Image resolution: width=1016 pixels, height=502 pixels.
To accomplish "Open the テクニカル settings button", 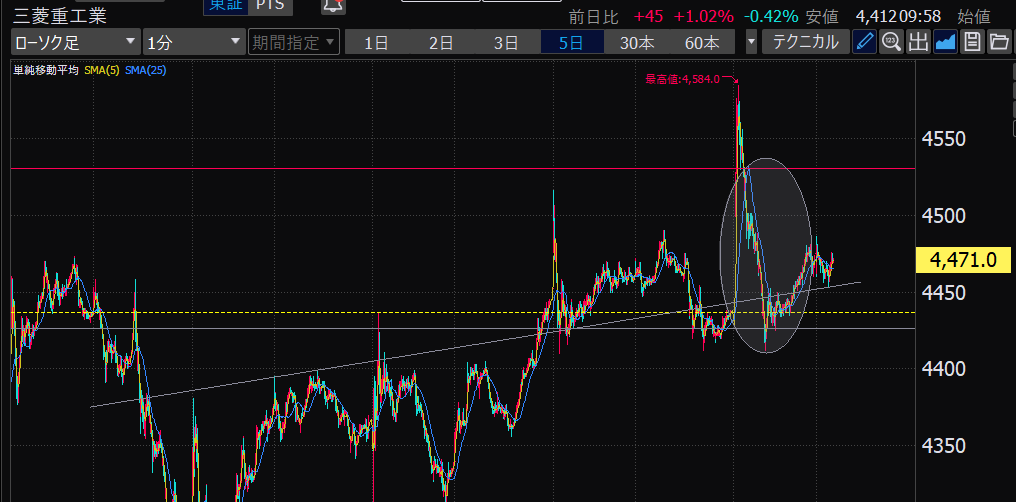I will point(806,42).
